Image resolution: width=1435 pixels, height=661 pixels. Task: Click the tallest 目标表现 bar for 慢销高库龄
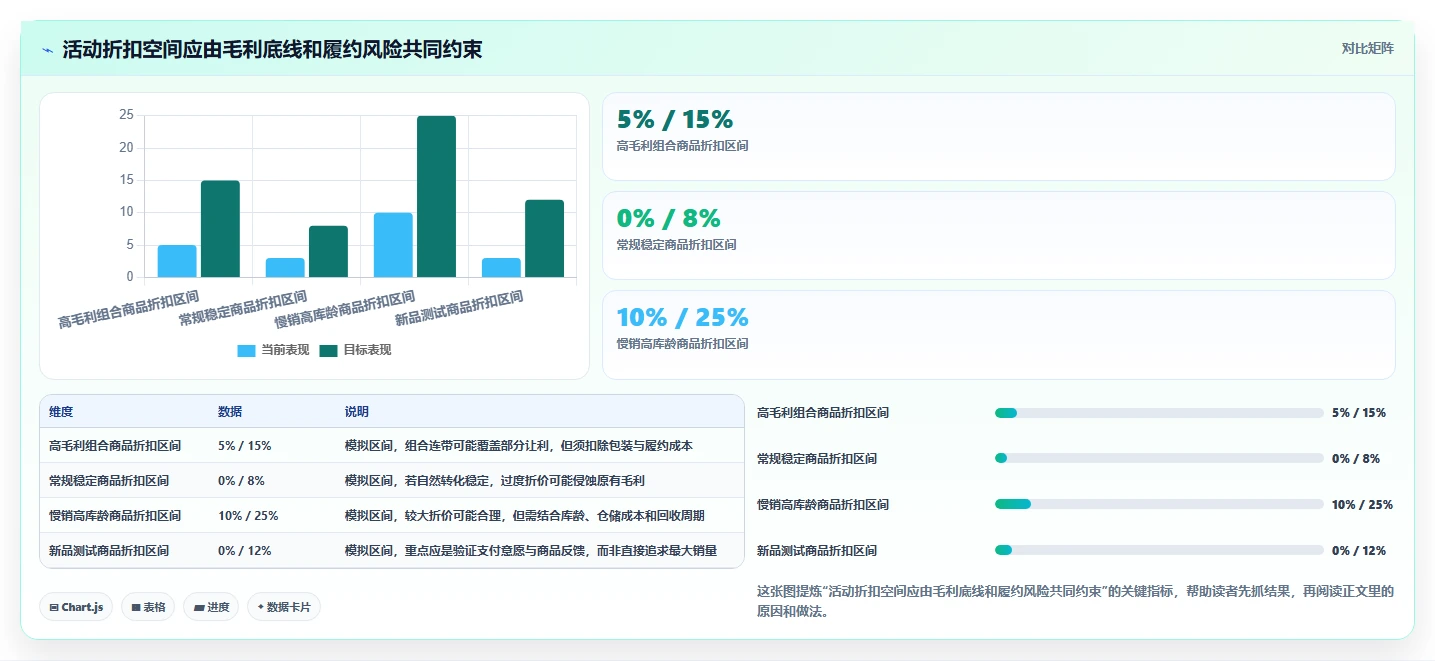point(436,196)
